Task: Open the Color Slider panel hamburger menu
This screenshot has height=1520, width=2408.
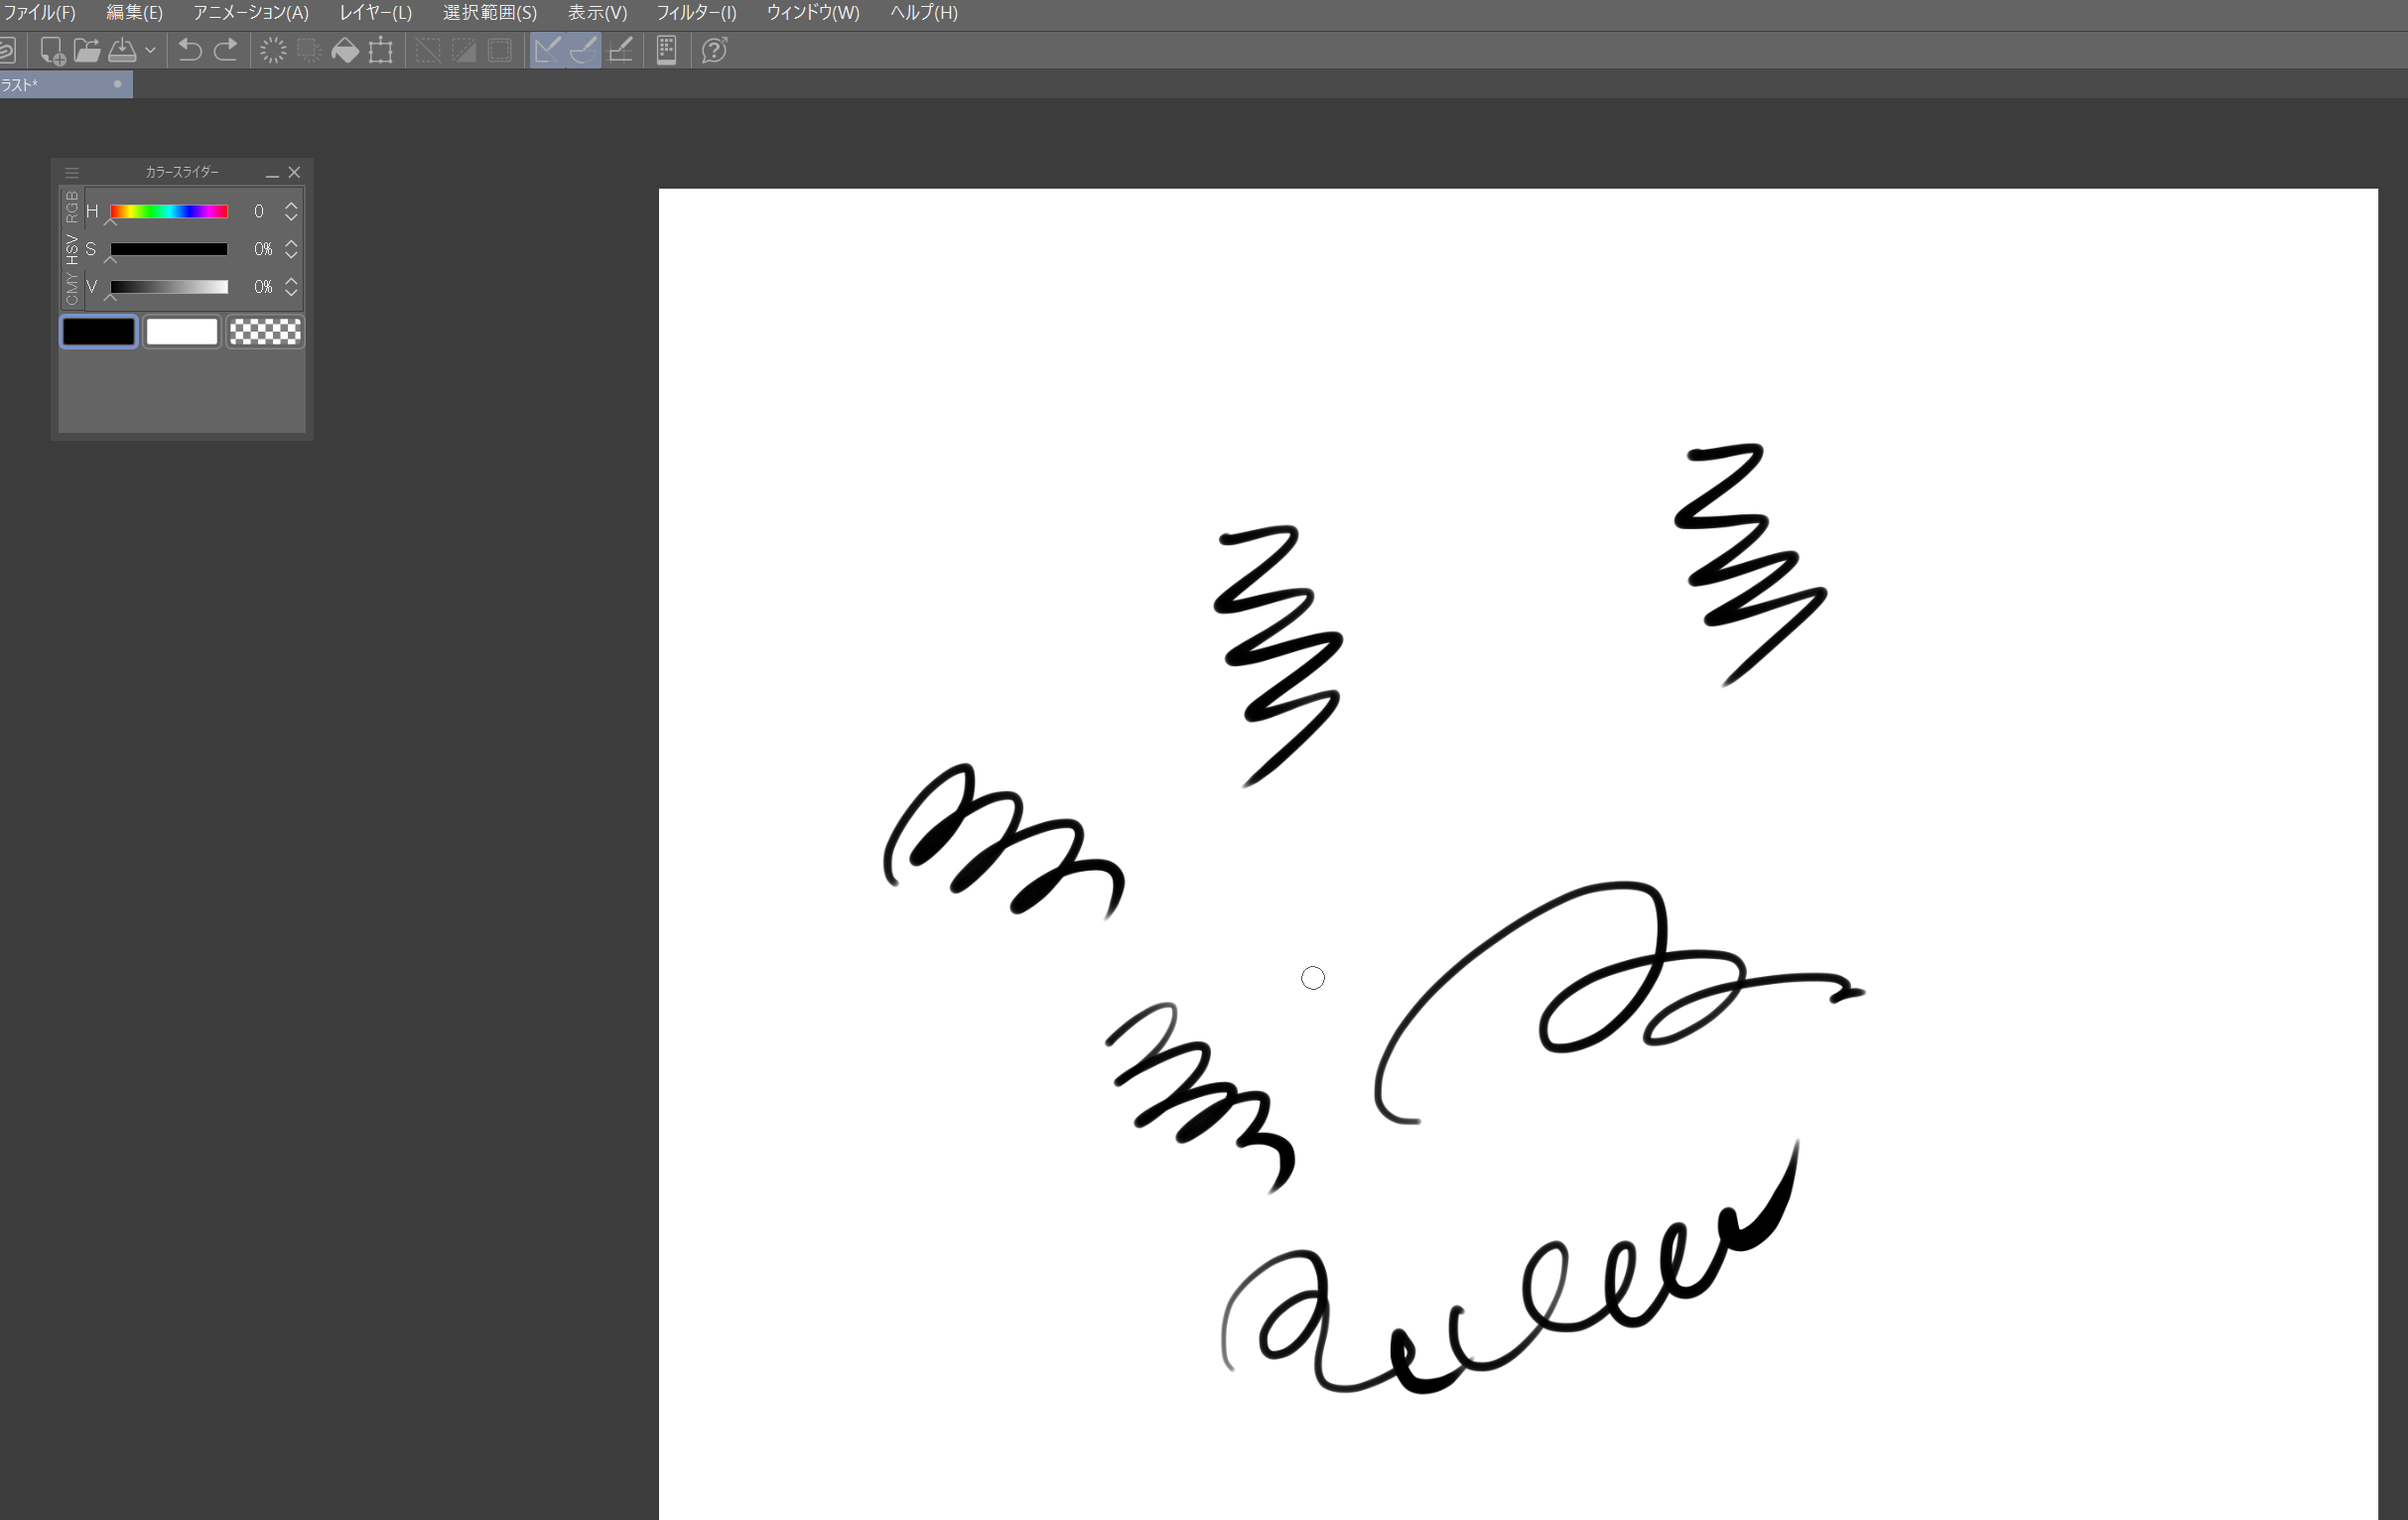Action: click(71, 172)
